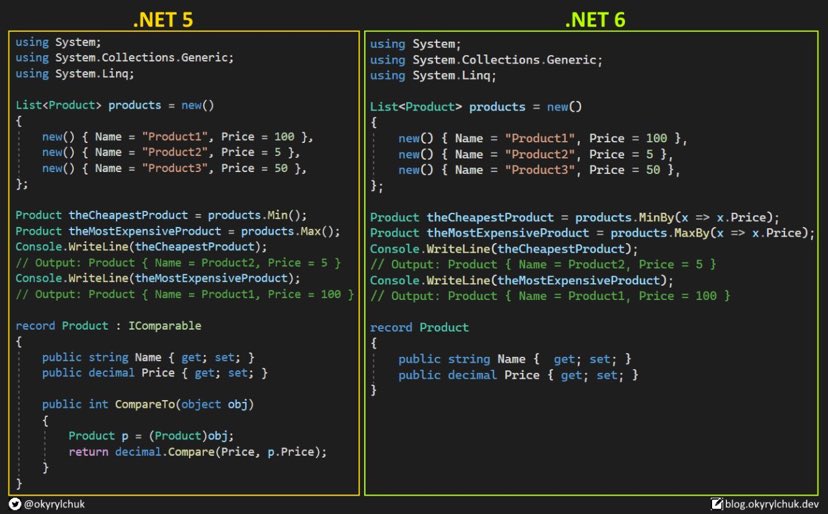Screen dimensions: 828x514
Task: Click the pencil note icon beside blog.okyrylchuk.dev
Action: tap(717, 503)
